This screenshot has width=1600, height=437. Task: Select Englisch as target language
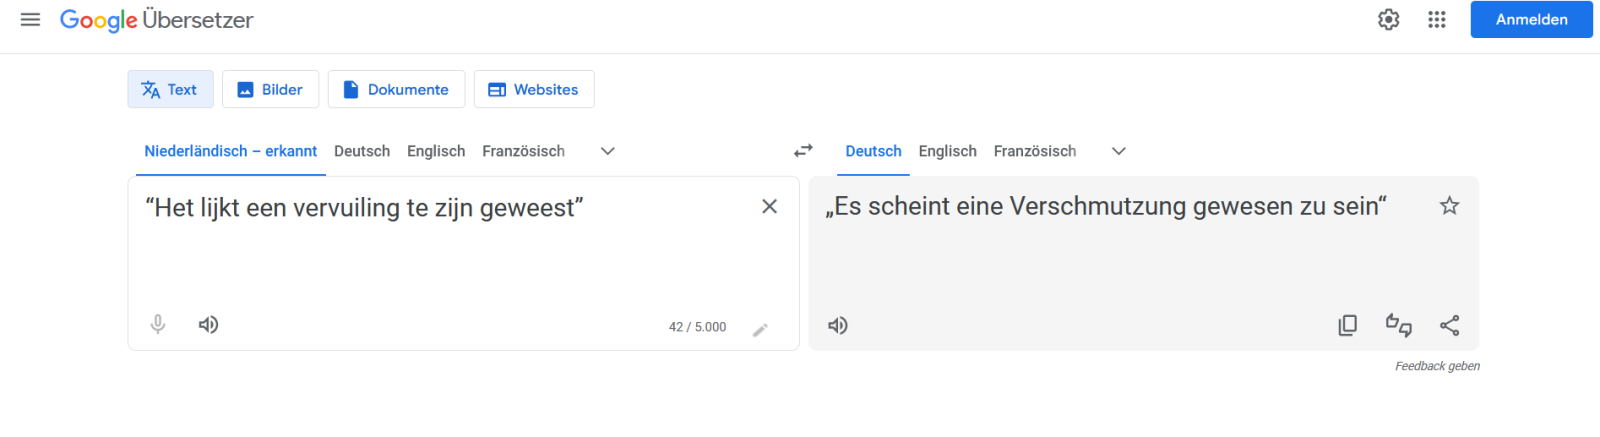947,151
